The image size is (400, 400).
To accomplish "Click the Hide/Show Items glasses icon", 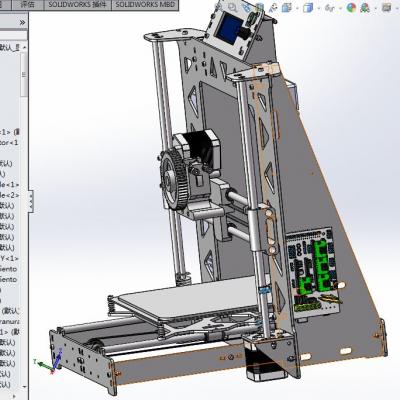I will (329, 8).
